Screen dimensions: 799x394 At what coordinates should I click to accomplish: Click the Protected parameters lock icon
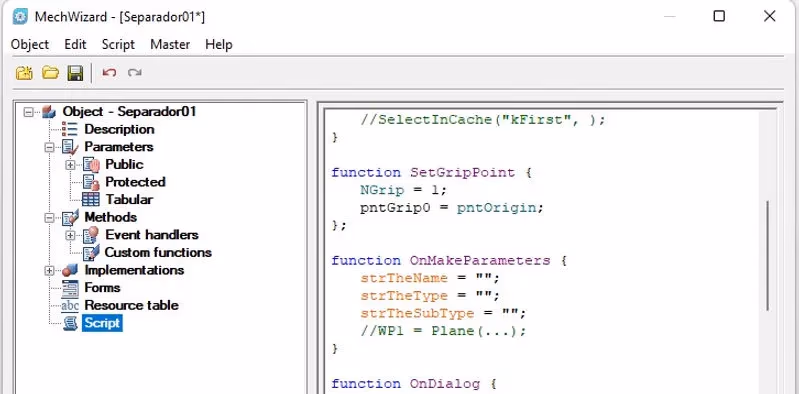click(91, 182)
